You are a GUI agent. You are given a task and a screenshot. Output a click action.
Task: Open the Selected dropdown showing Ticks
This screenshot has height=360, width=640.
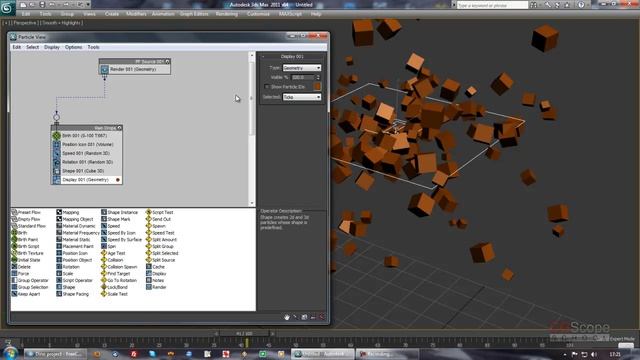(302, 97)
